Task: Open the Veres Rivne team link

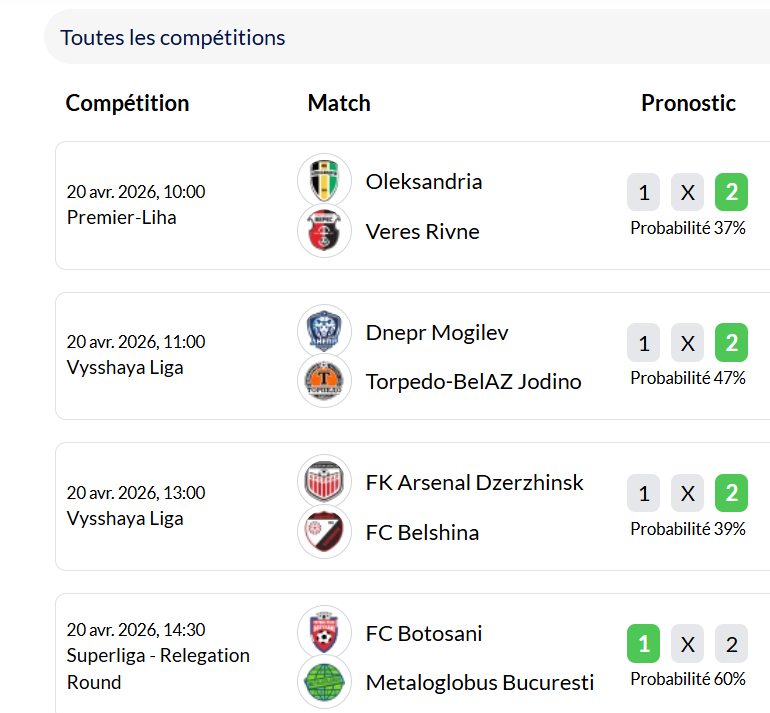Action: pyautogui.click(x=422, y=231)
